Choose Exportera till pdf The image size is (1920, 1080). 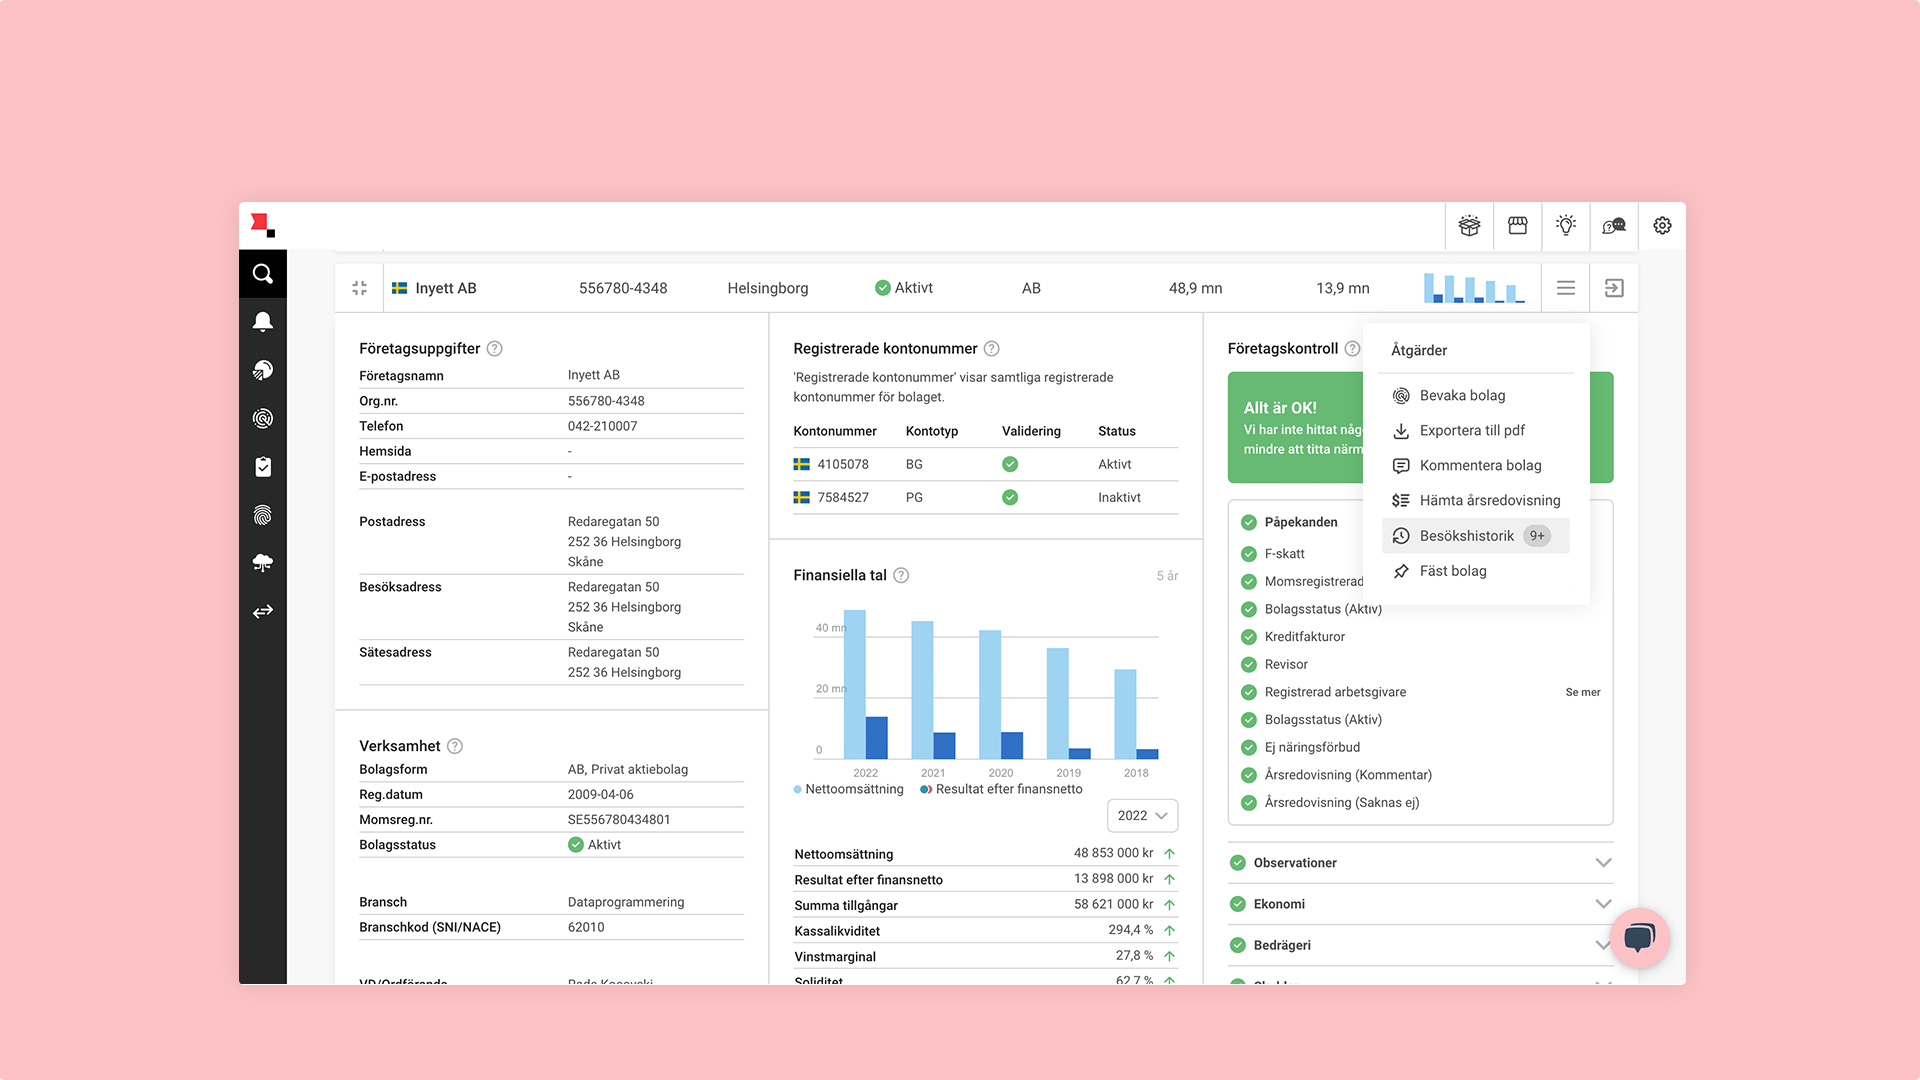click(1475, 430)
